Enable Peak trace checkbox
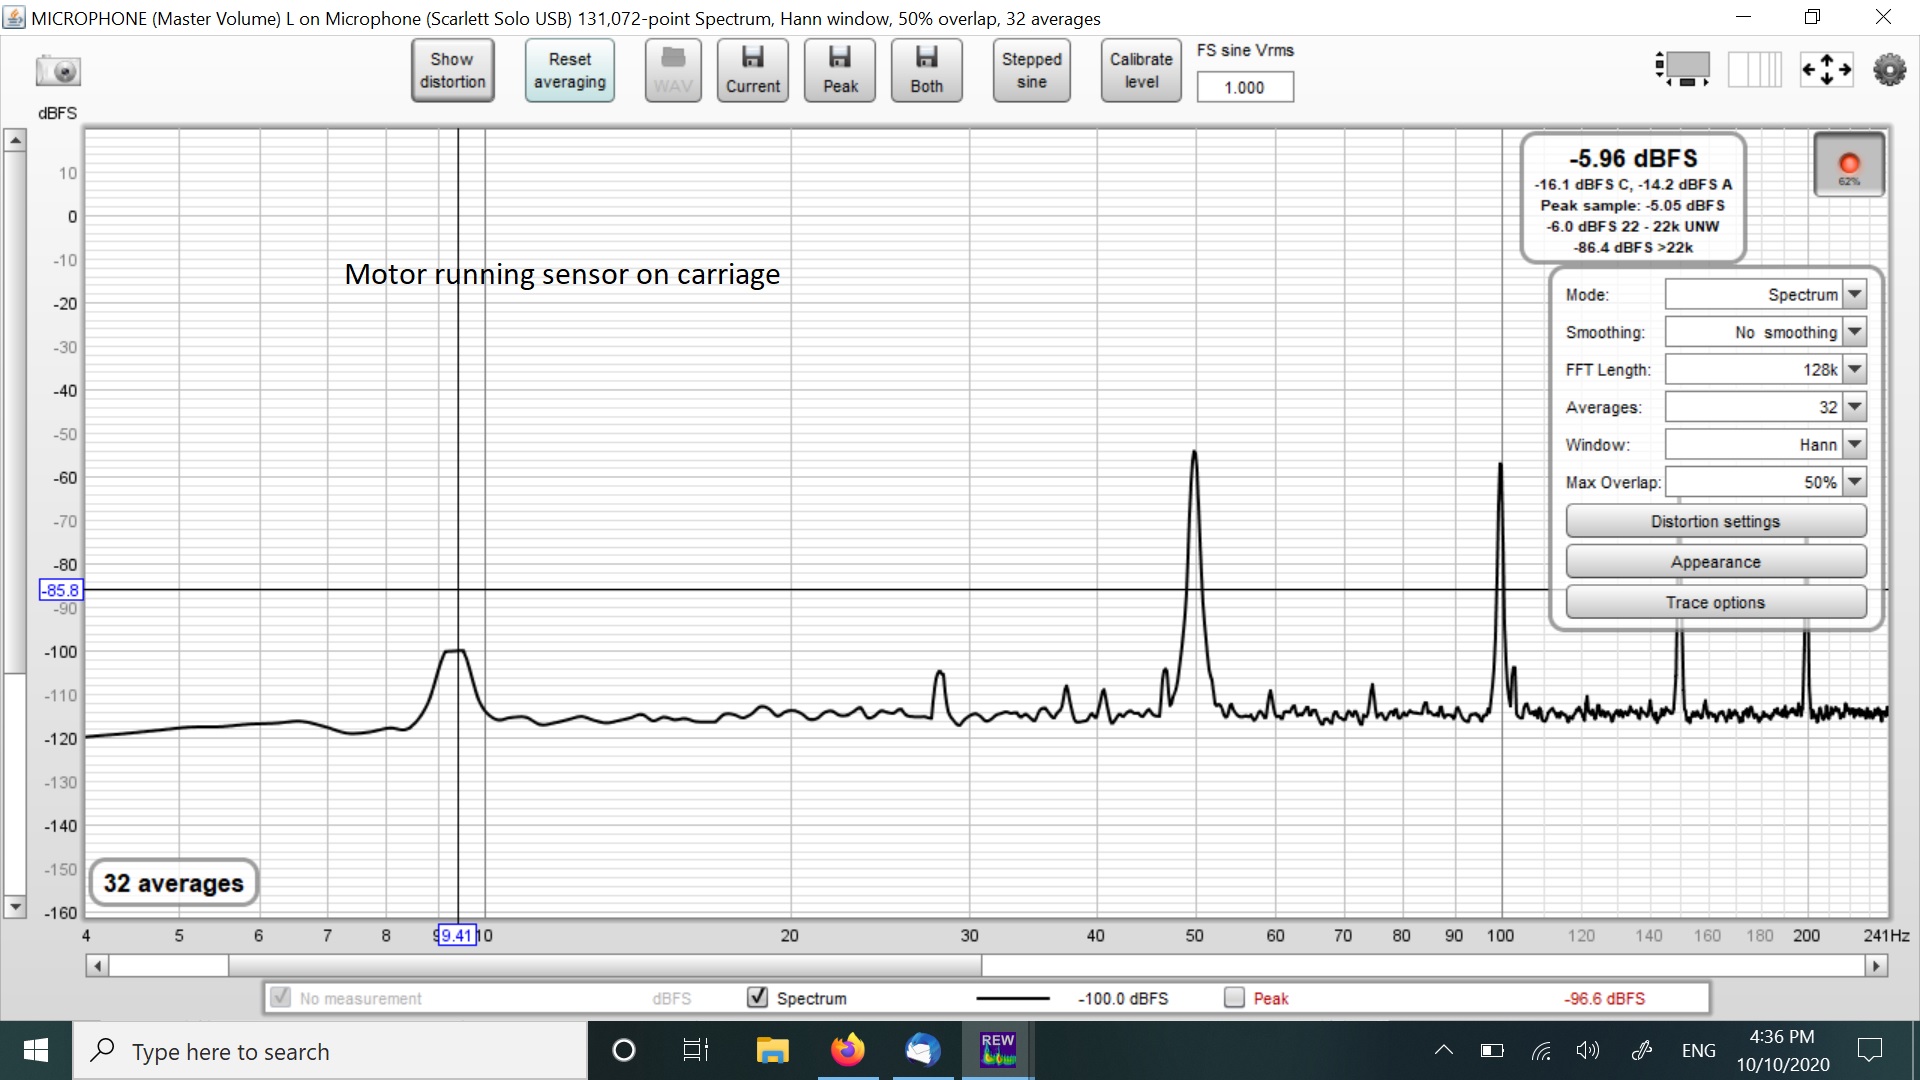This screenshot has width=1920, height=1080. click(x=1235, y=997)
